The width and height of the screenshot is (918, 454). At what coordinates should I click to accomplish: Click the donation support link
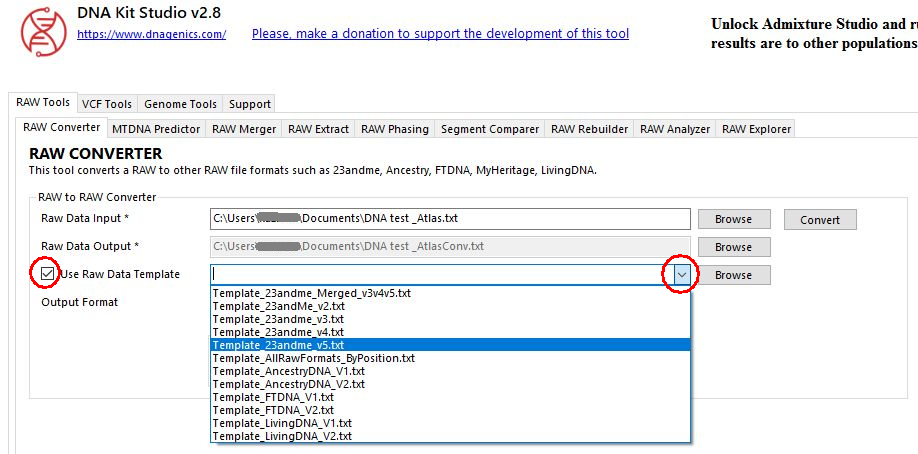(x=440, y=33)
